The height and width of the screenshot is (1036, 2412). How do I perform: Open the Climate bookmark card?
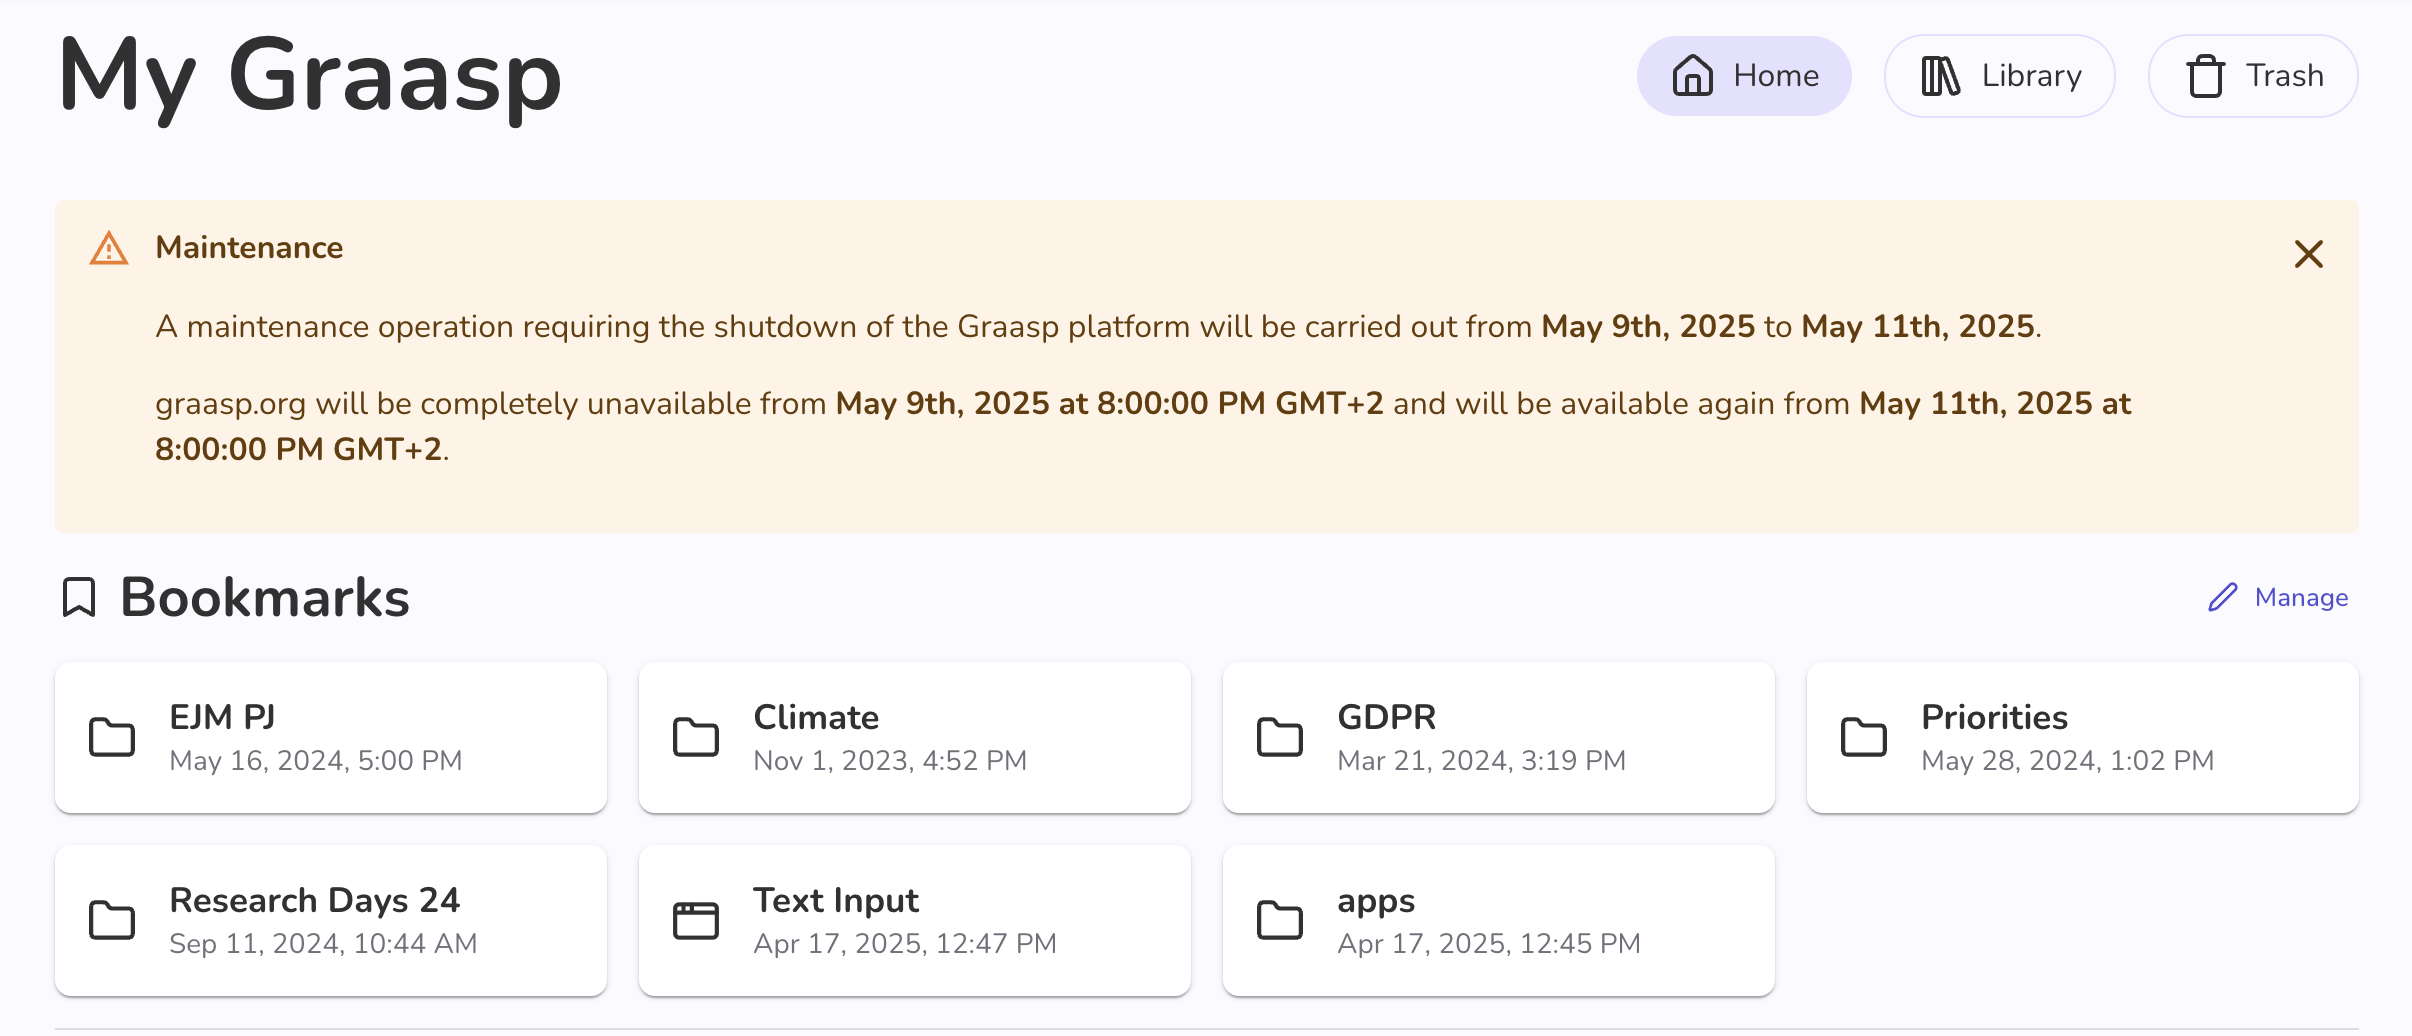[913, 737]
